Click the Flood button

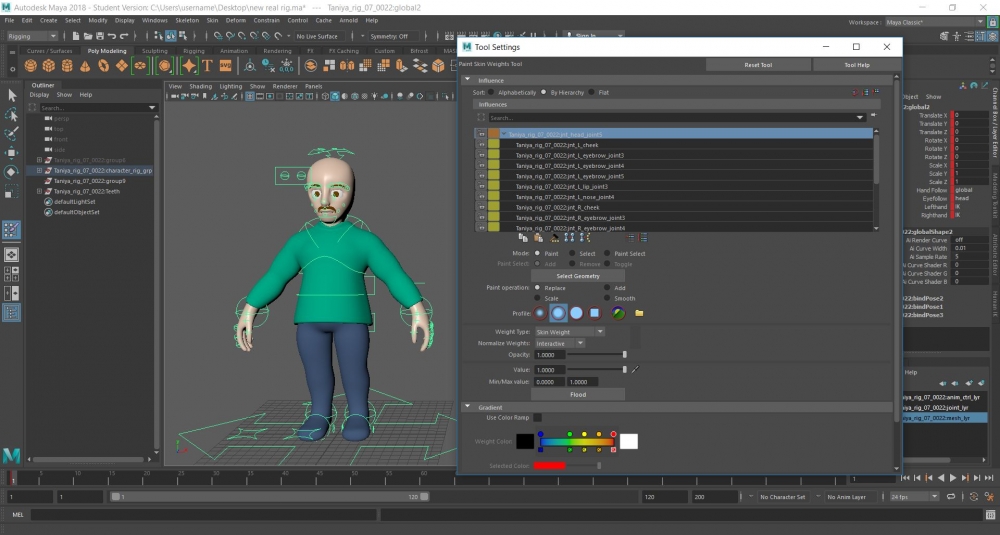tap(578, 394)
